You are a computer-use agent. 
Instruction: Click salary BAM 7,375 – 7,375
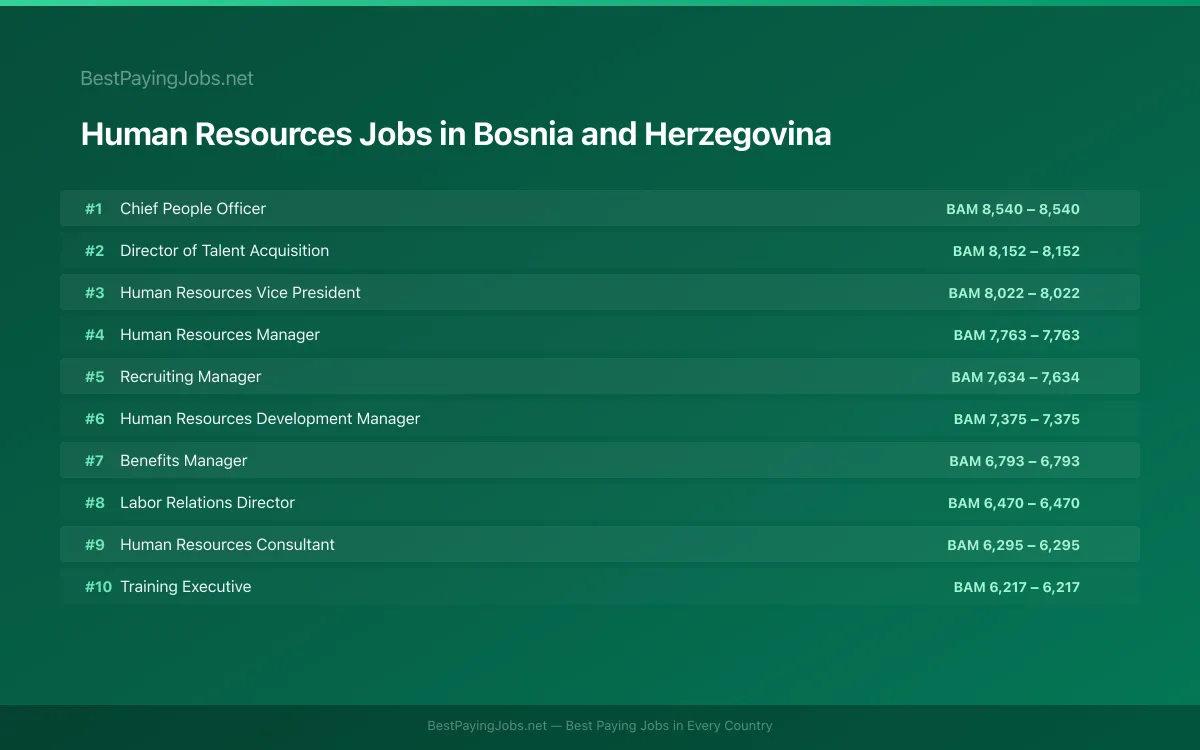pyautogui.click(x=1017, y=419)
